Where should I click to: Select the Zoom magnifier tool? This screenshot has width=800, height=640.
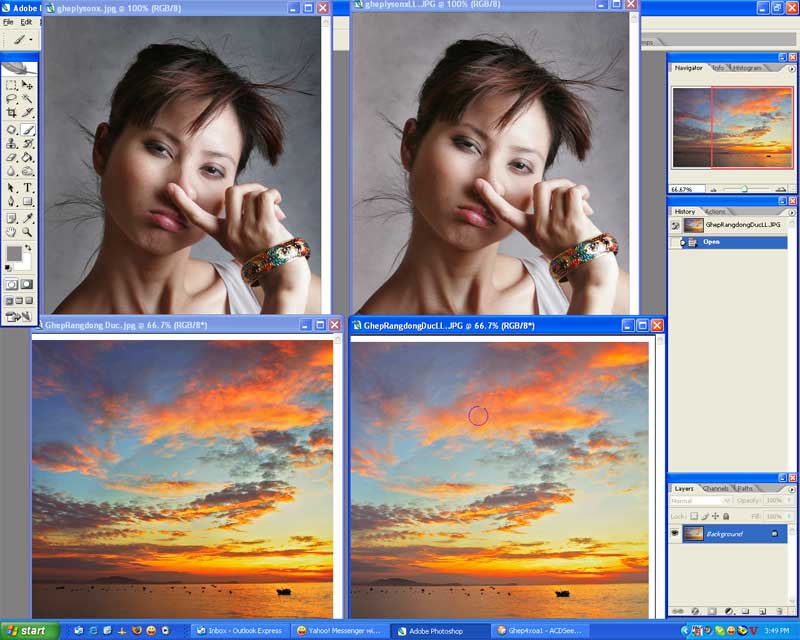pos(28,231)
